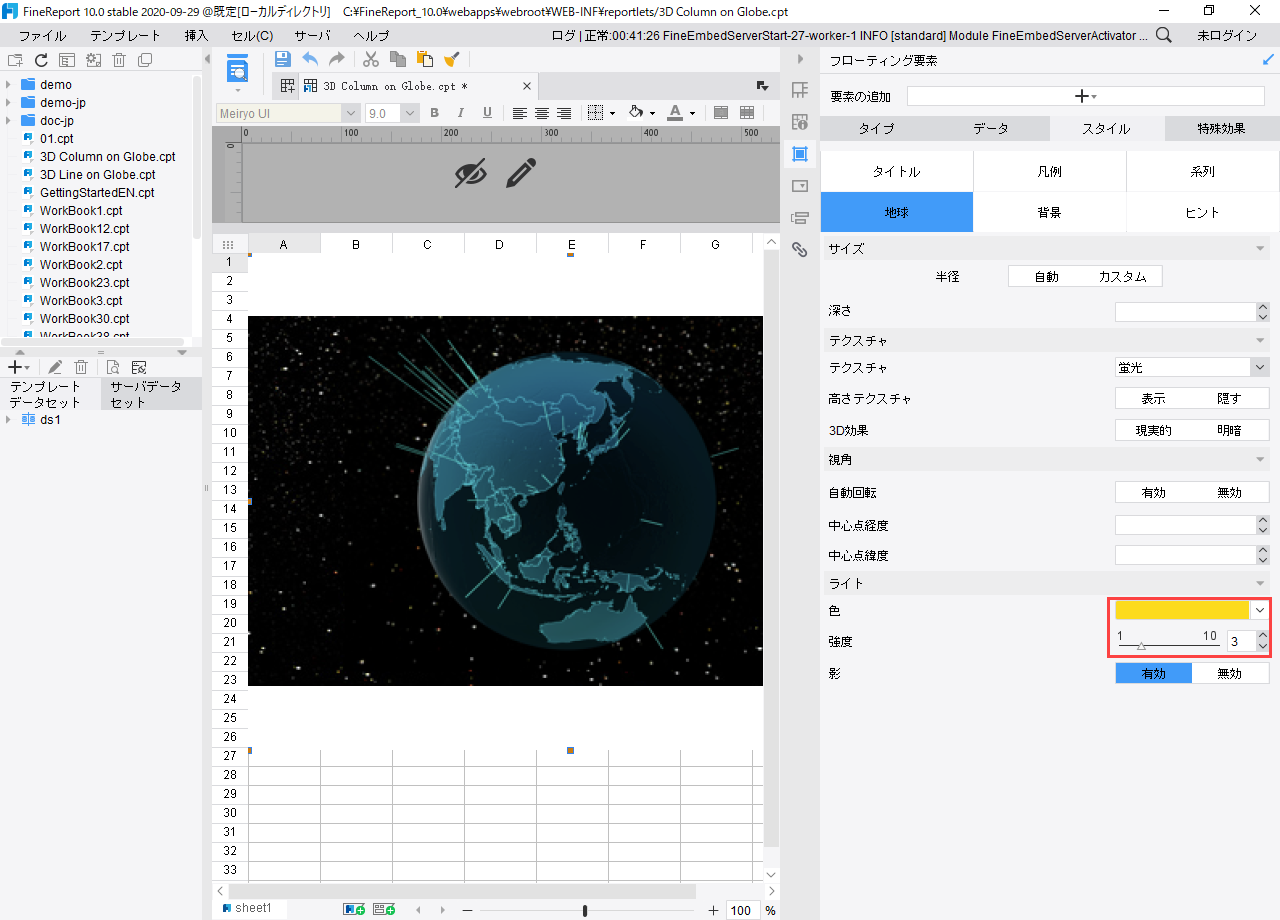Expand the demo folder
The width and height of the screenshot is (1280, 920).
[9, 85]
